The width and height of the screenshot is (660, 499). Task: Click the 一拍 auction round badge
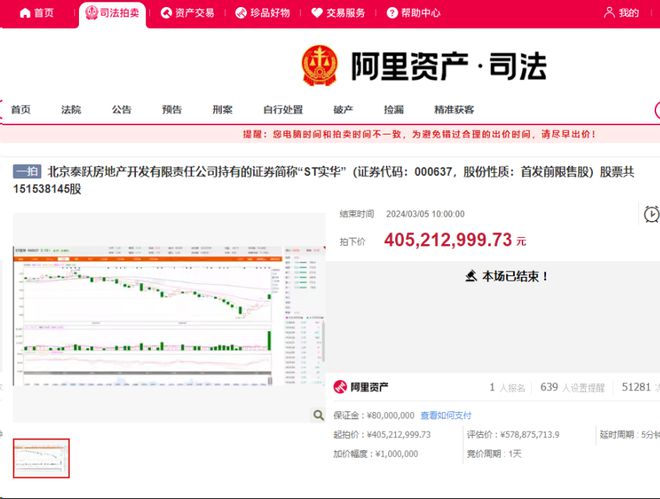27,172
